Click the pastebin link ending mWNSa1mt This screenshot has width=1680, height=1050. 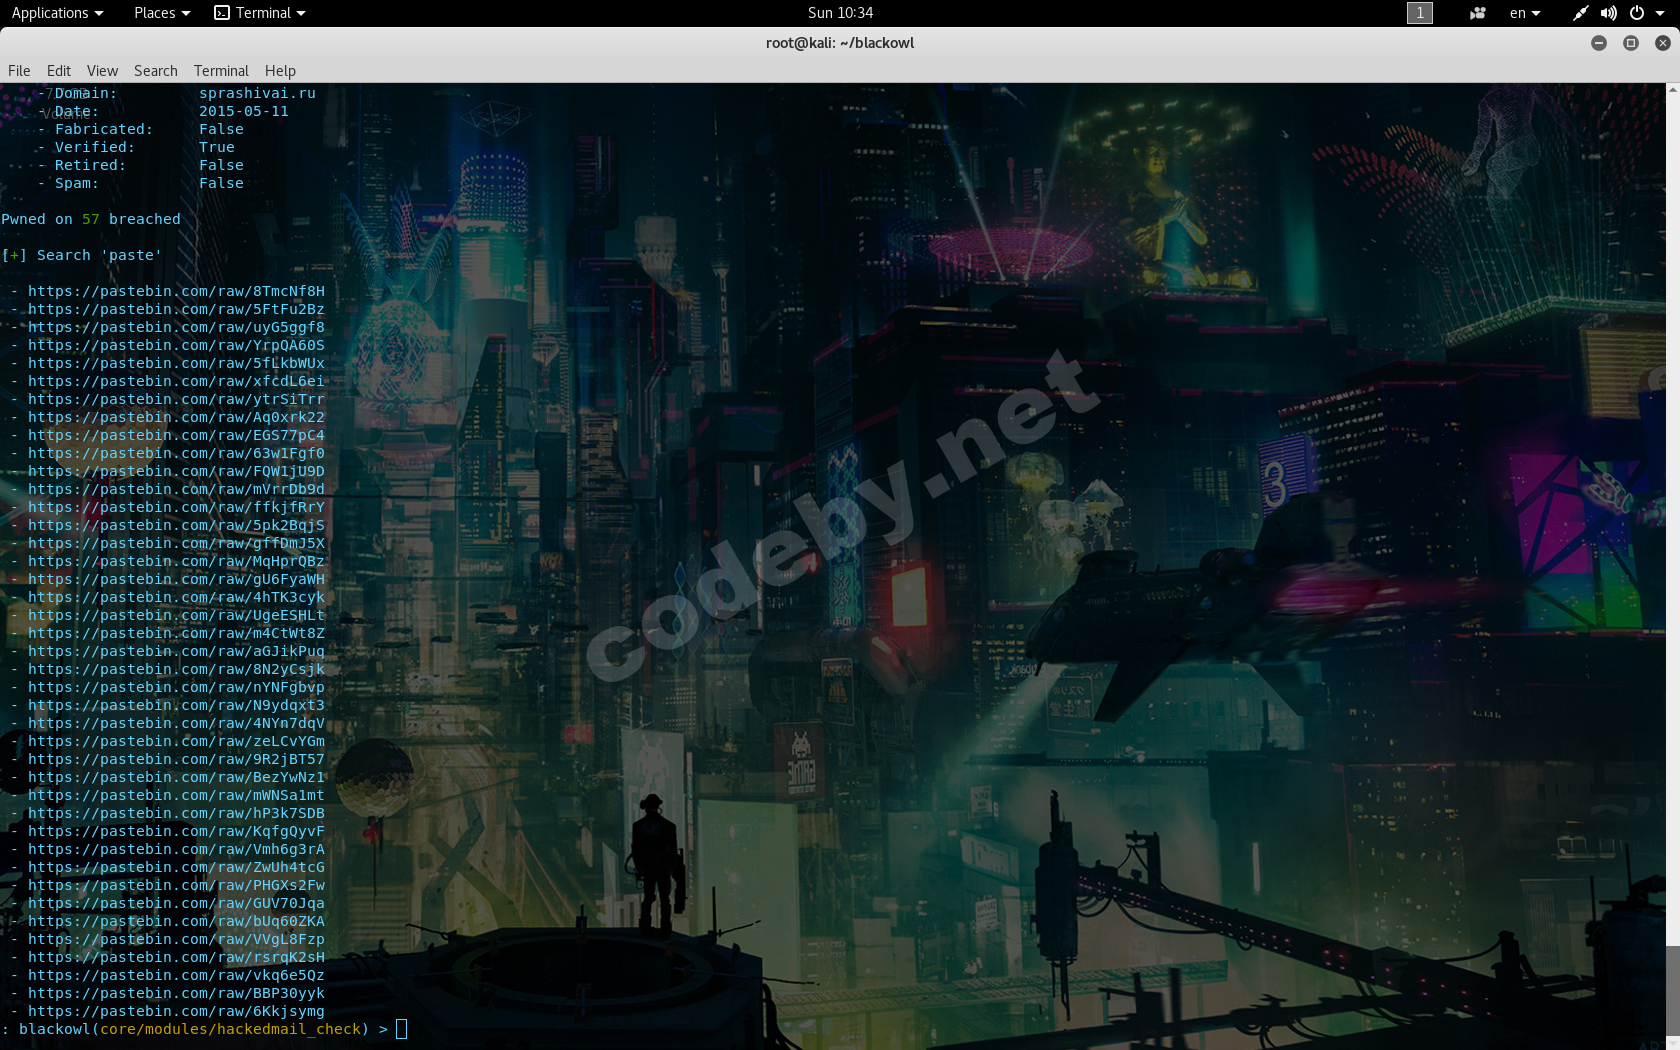click(x=176, y=795)
